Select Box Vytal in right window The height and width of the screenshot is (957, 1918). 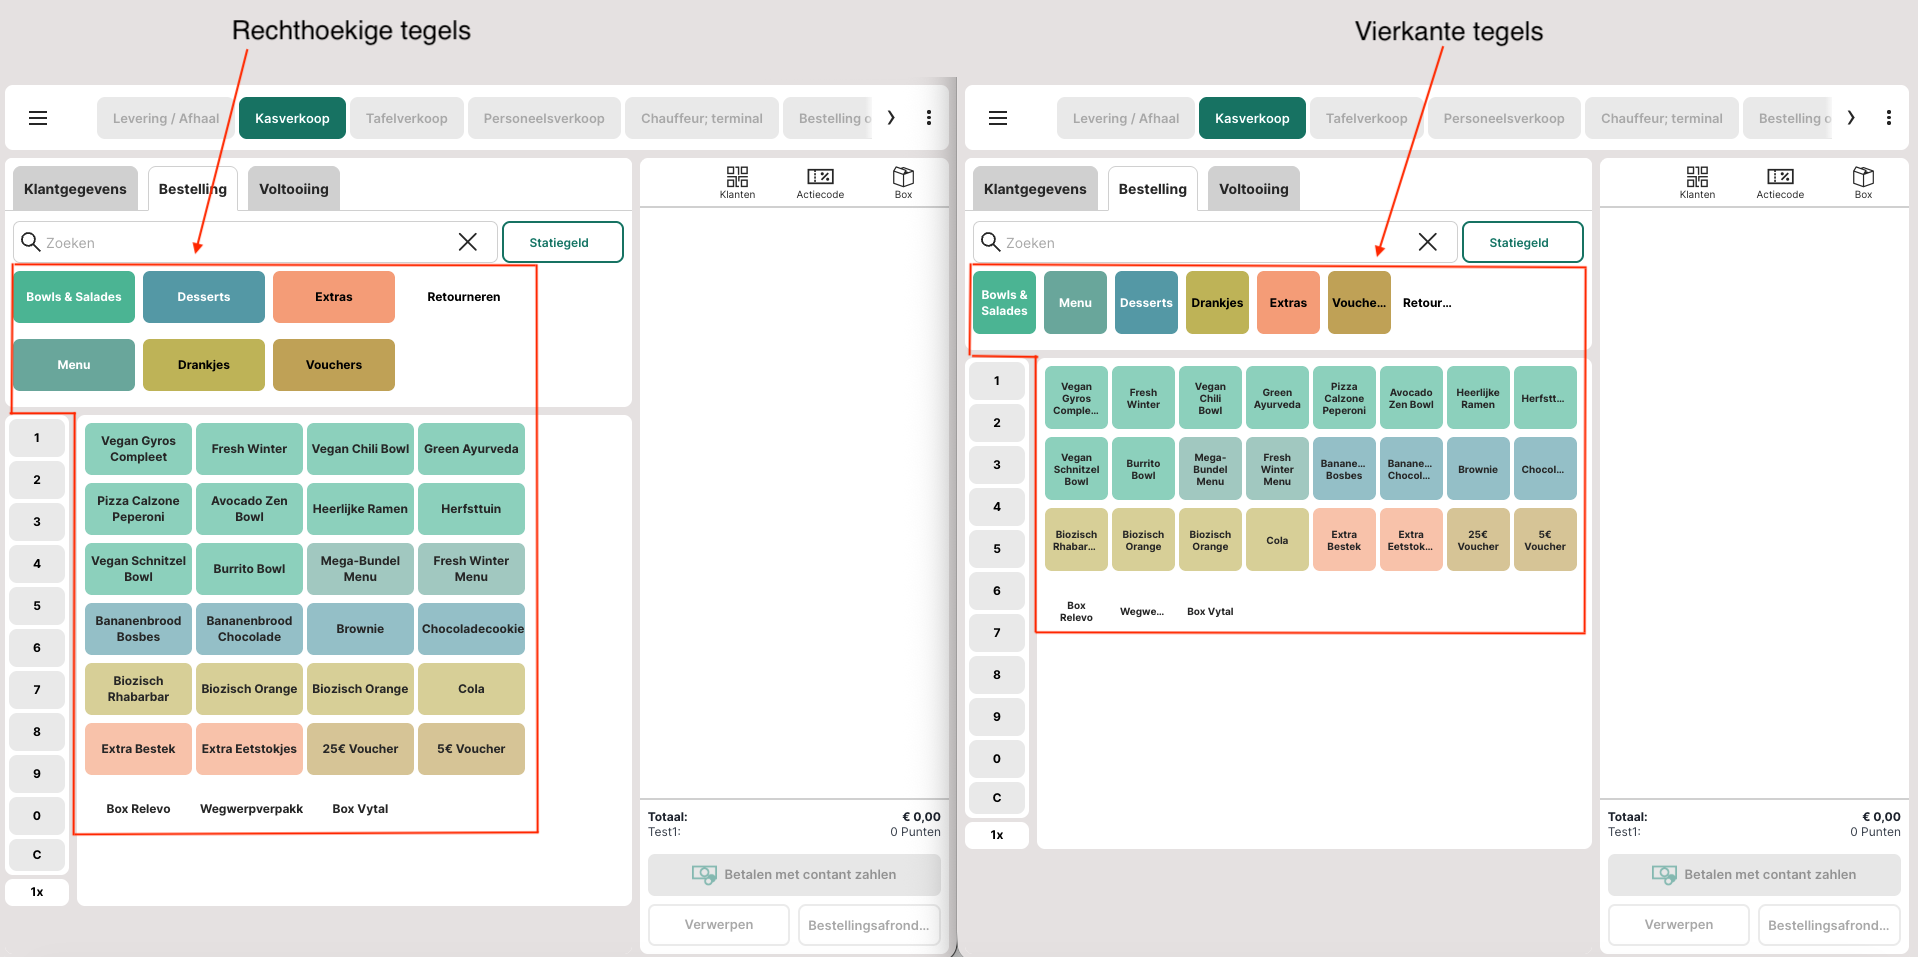click(1210, 611)
